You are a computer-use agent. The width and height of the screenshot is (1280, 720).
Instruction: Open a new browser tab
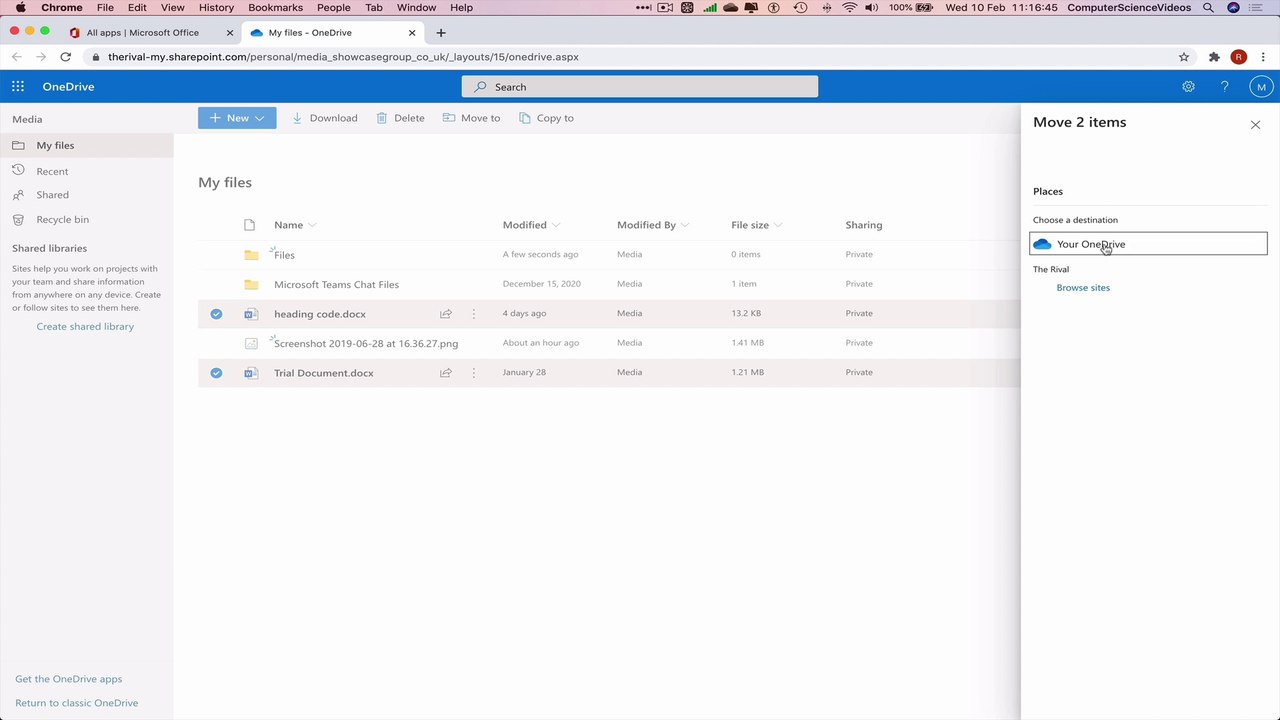441,33
